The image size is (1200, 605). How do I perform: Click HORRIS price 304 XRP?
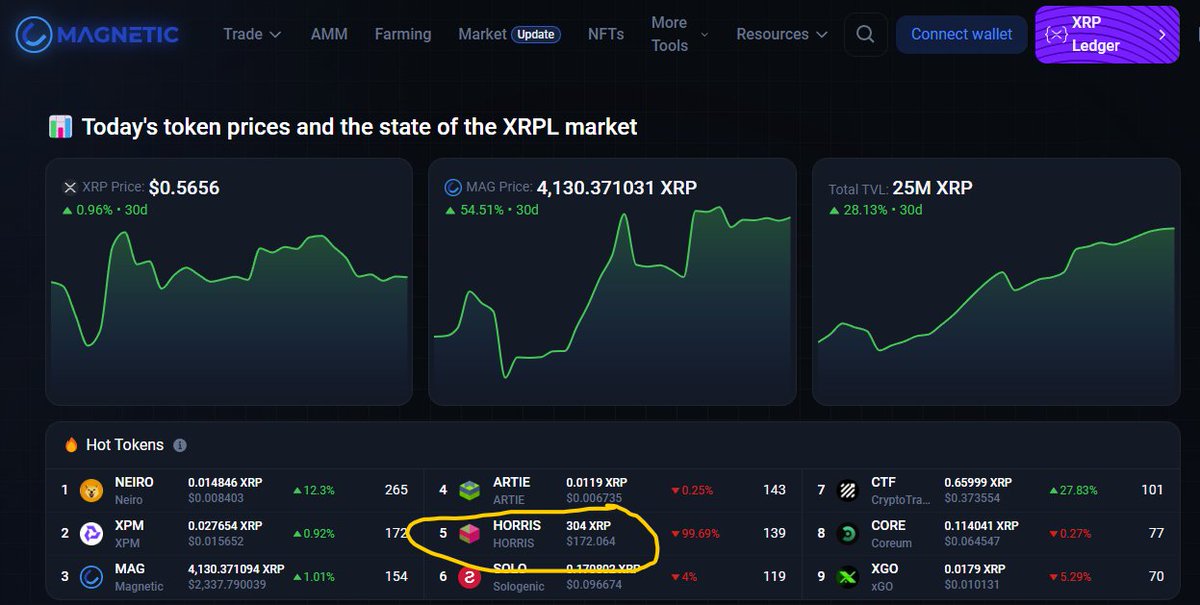(x=588, y=525)
